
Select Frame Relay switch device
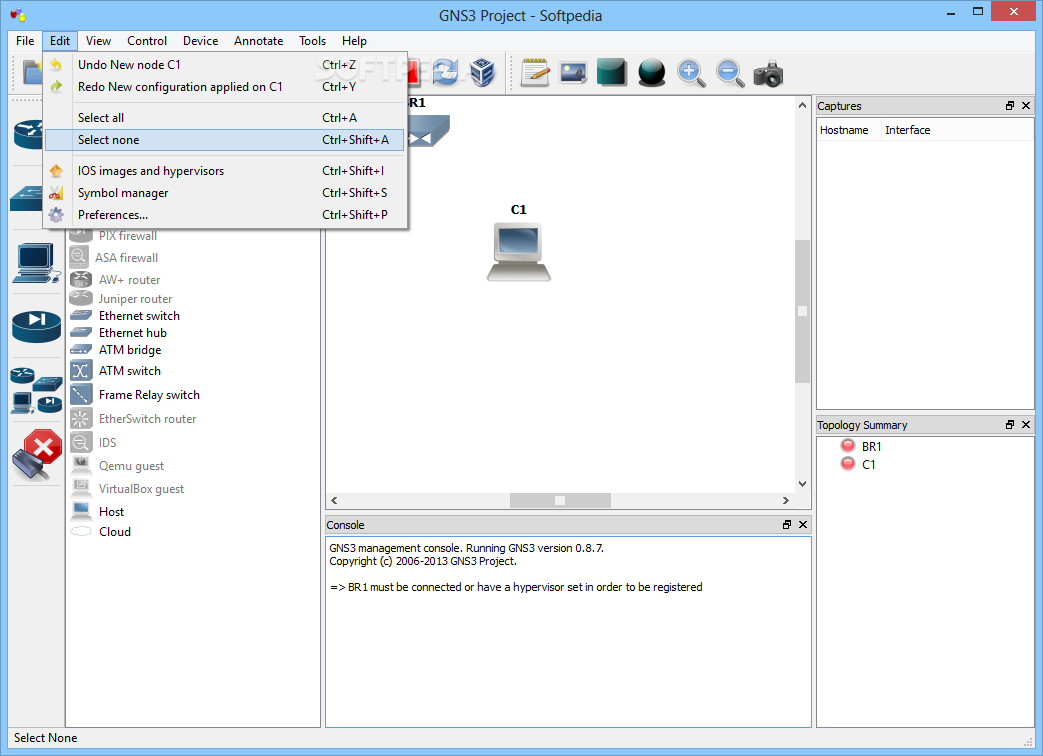coord(149,394)
